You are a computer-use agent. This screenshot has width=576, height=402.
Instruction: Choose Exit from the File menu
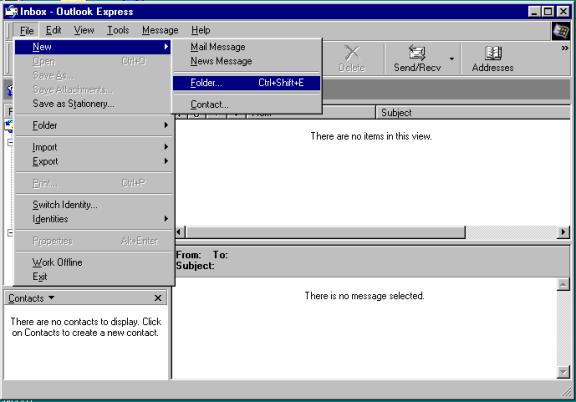pyautogui.click(x=93, y=277)
